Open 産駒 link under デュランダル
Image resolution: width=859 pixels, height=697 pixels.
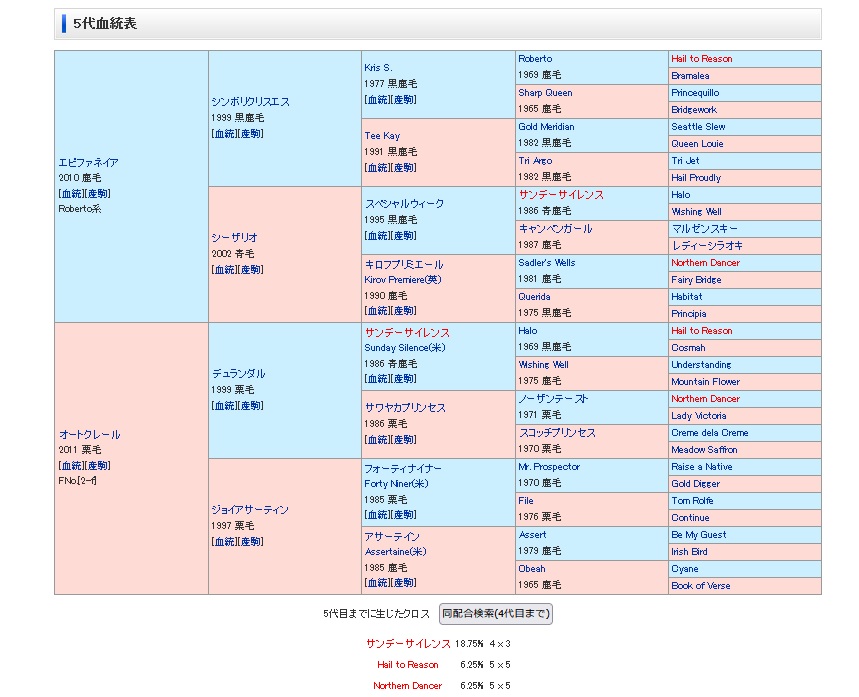pos(250,405)
